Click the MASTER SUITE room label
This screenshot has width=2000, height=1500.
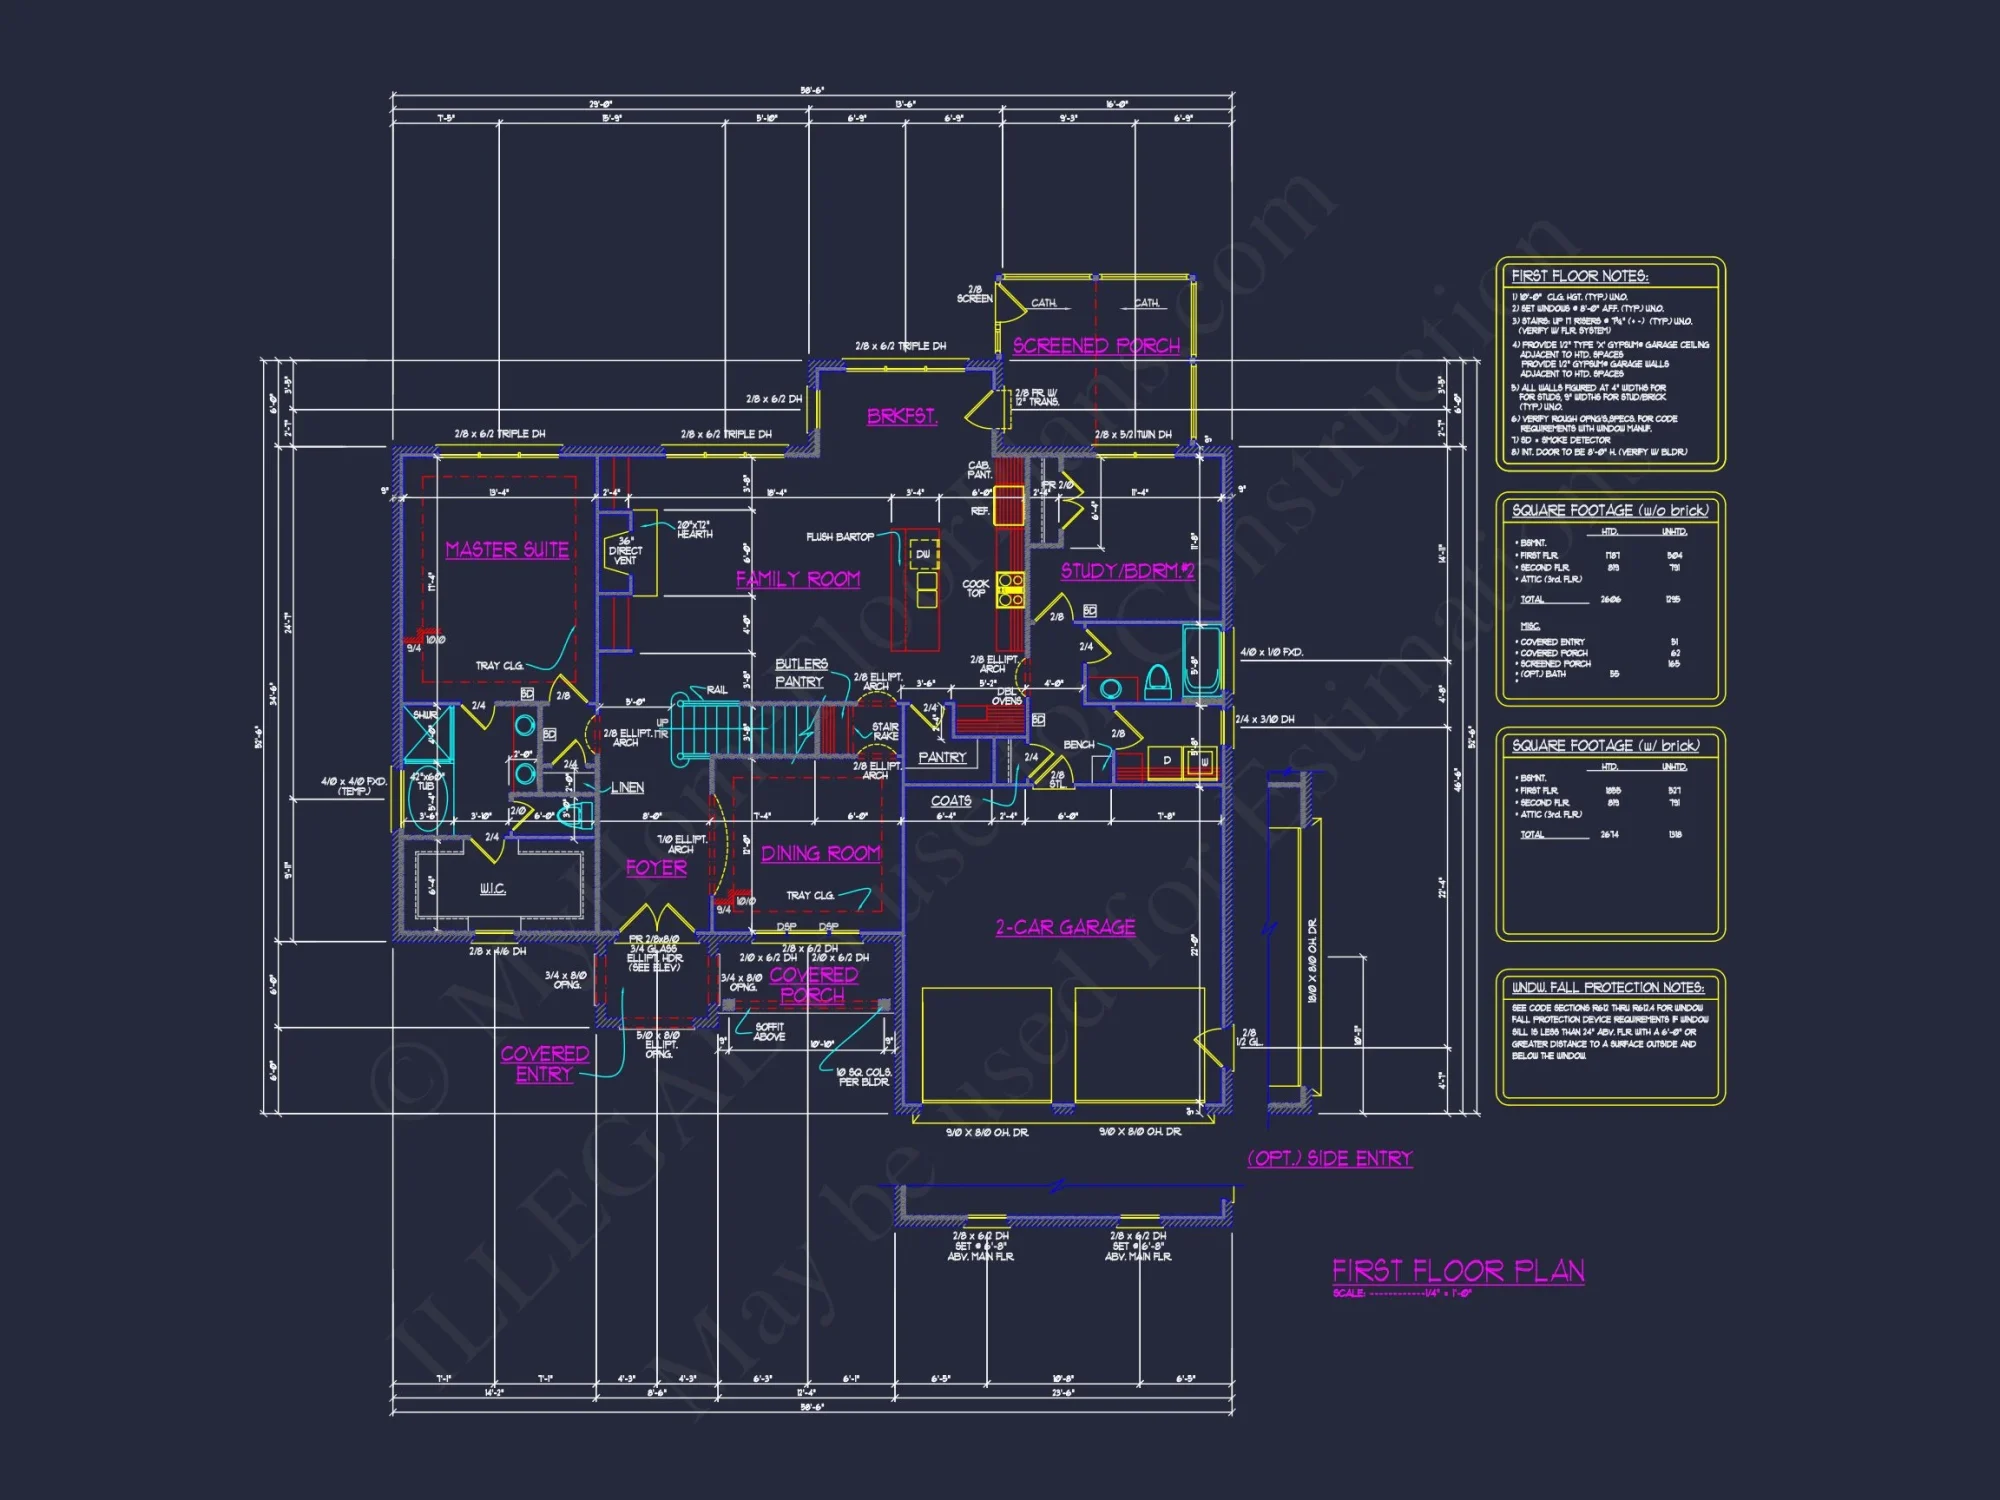(507, 550)
